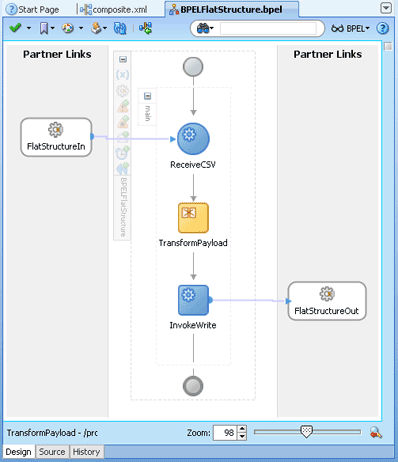Switch to the Design tab
The height and width of the screenshot is (462, 398).
18,452
